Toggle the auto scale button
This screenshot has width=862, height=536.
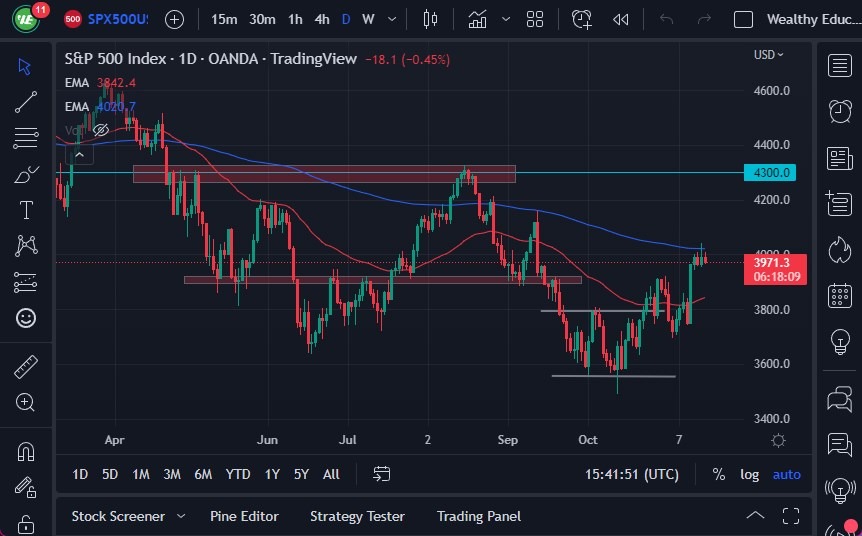coord(787,474)
